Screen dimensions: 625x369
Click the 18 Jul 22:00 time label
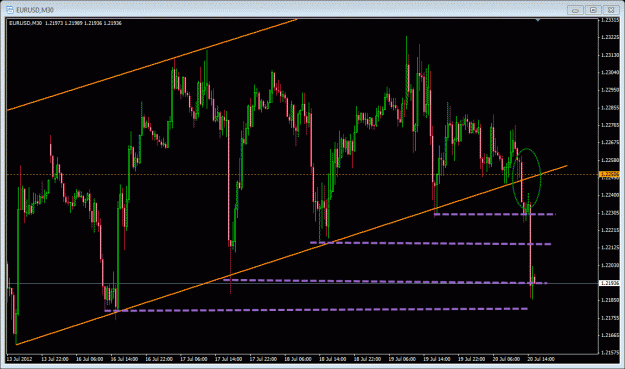click(x=367, y=359)
